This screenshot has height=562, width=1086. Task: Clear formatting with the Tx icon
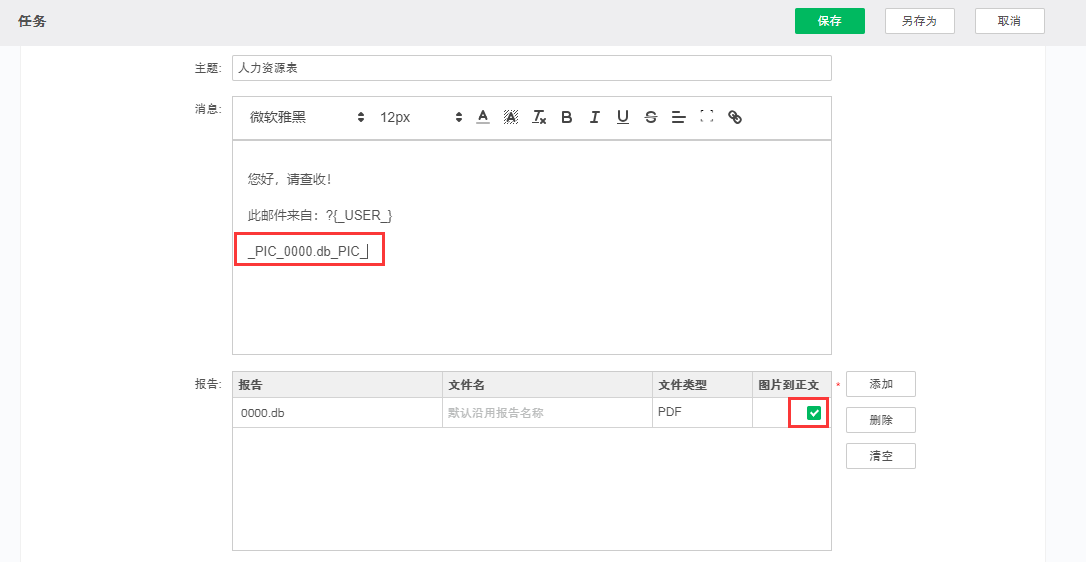coord(539,117)
